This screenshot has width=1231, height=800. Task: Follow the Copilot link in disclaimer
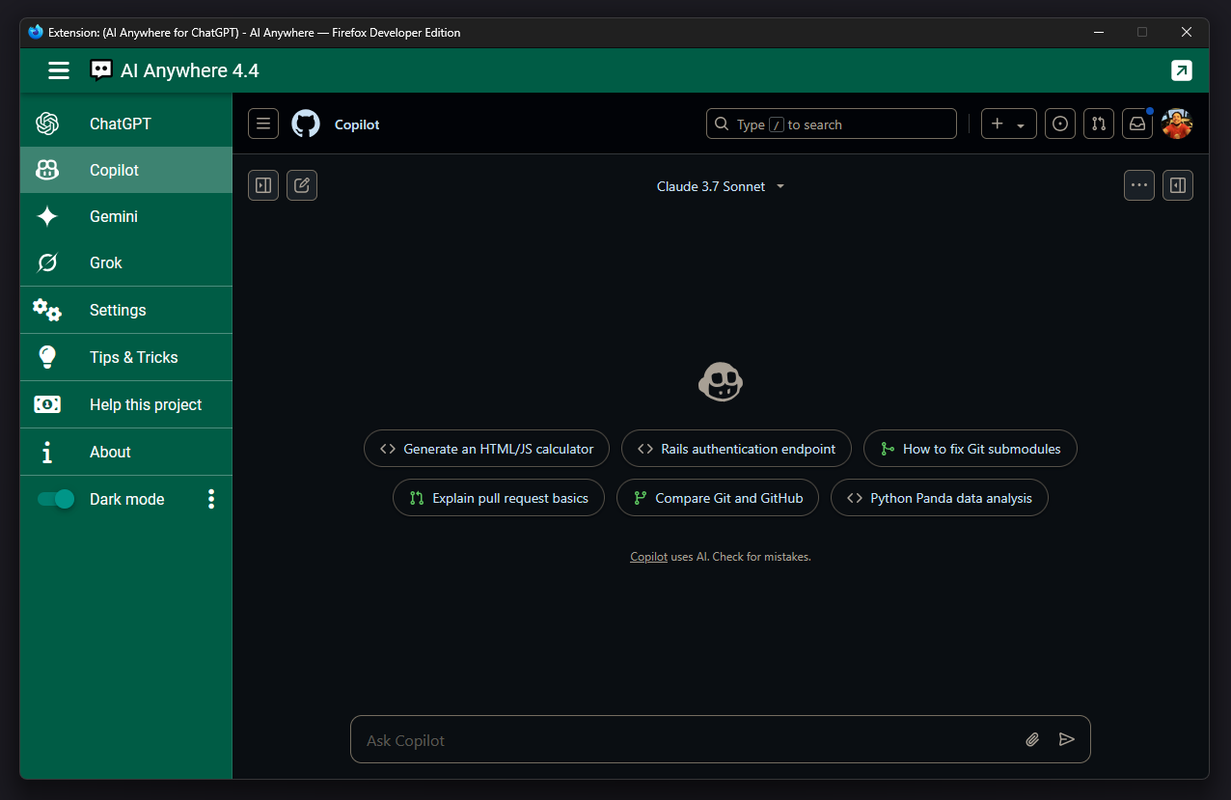pyautogui.click(x=648, y=557)
